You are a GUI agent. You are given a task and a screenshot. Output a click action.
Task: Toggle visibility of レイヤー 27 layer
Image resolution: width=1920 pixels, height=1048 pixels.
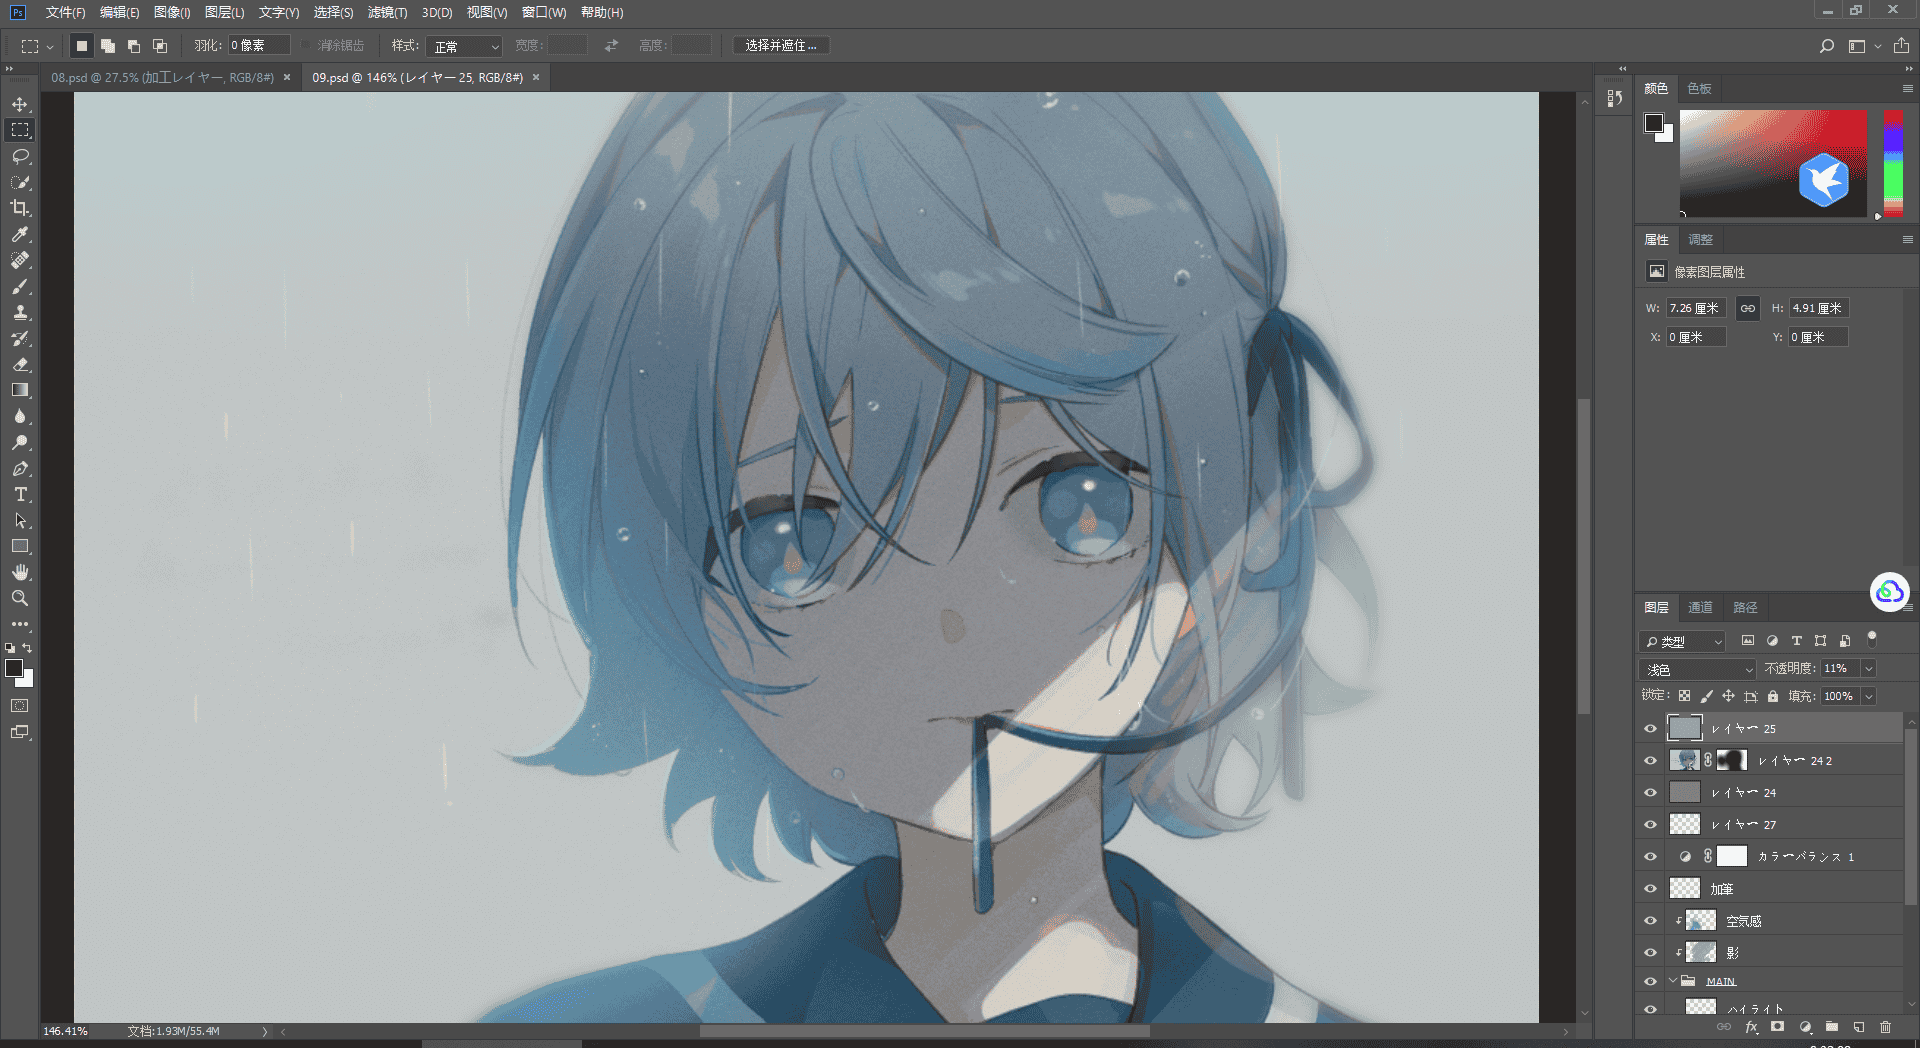pos(1650,825)
